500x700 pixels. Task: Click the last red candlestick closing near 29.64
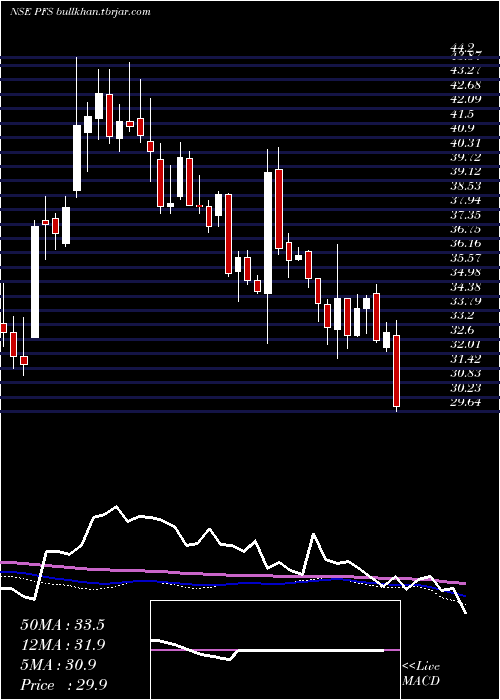396,371
